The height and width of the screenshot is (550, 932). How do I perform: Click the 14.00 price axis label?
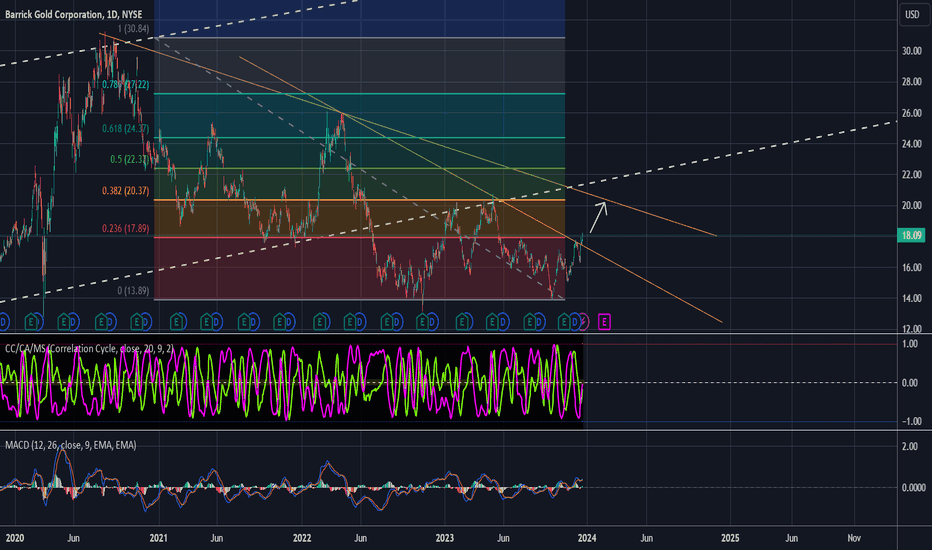pyautogui.click(x=912, y=298)
